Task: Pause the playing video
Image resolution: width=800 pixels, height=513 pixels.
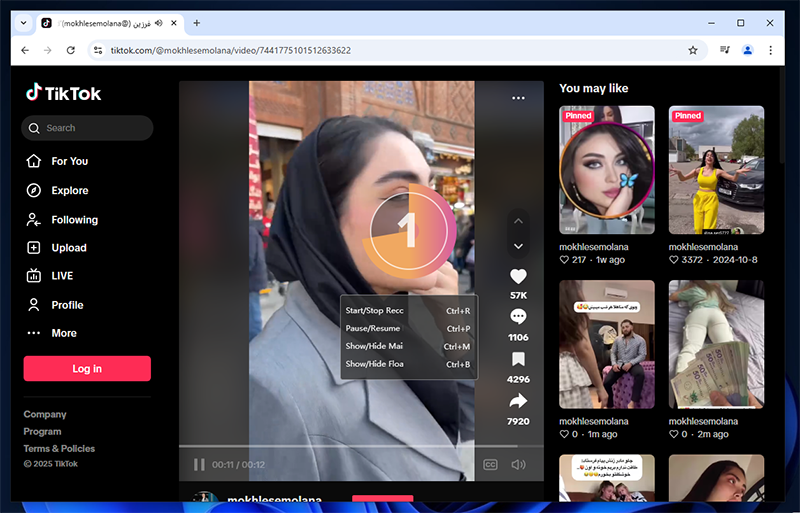Action: pyautogui.click(x=199, y=465)
